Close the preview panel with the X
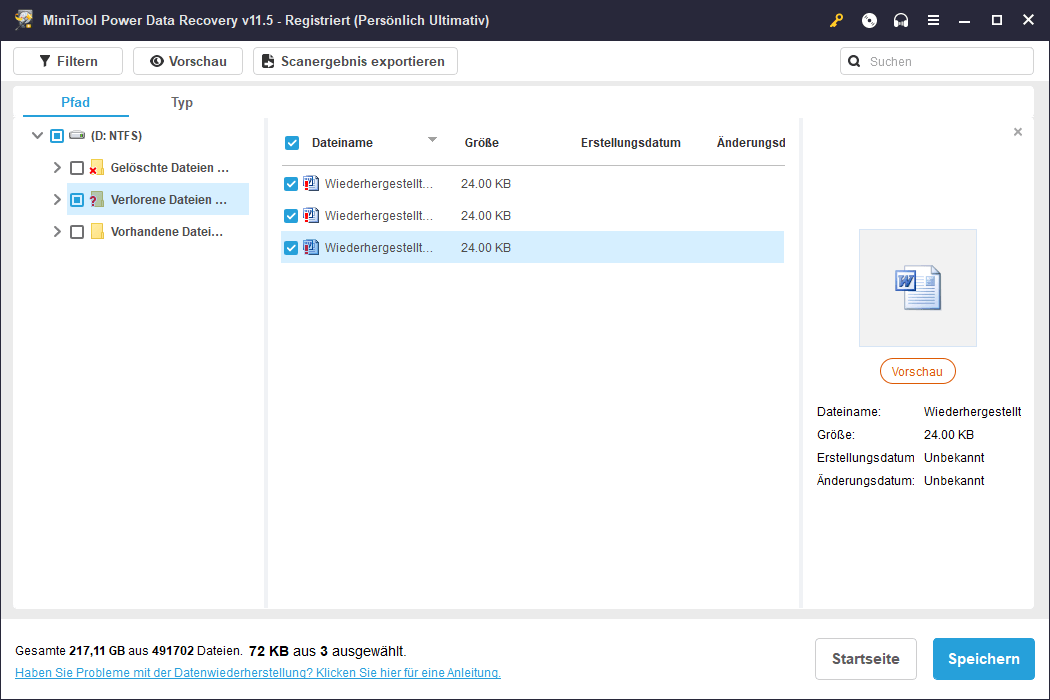Viewport: 1050px width, 700px height. [x=1018, y=132]
